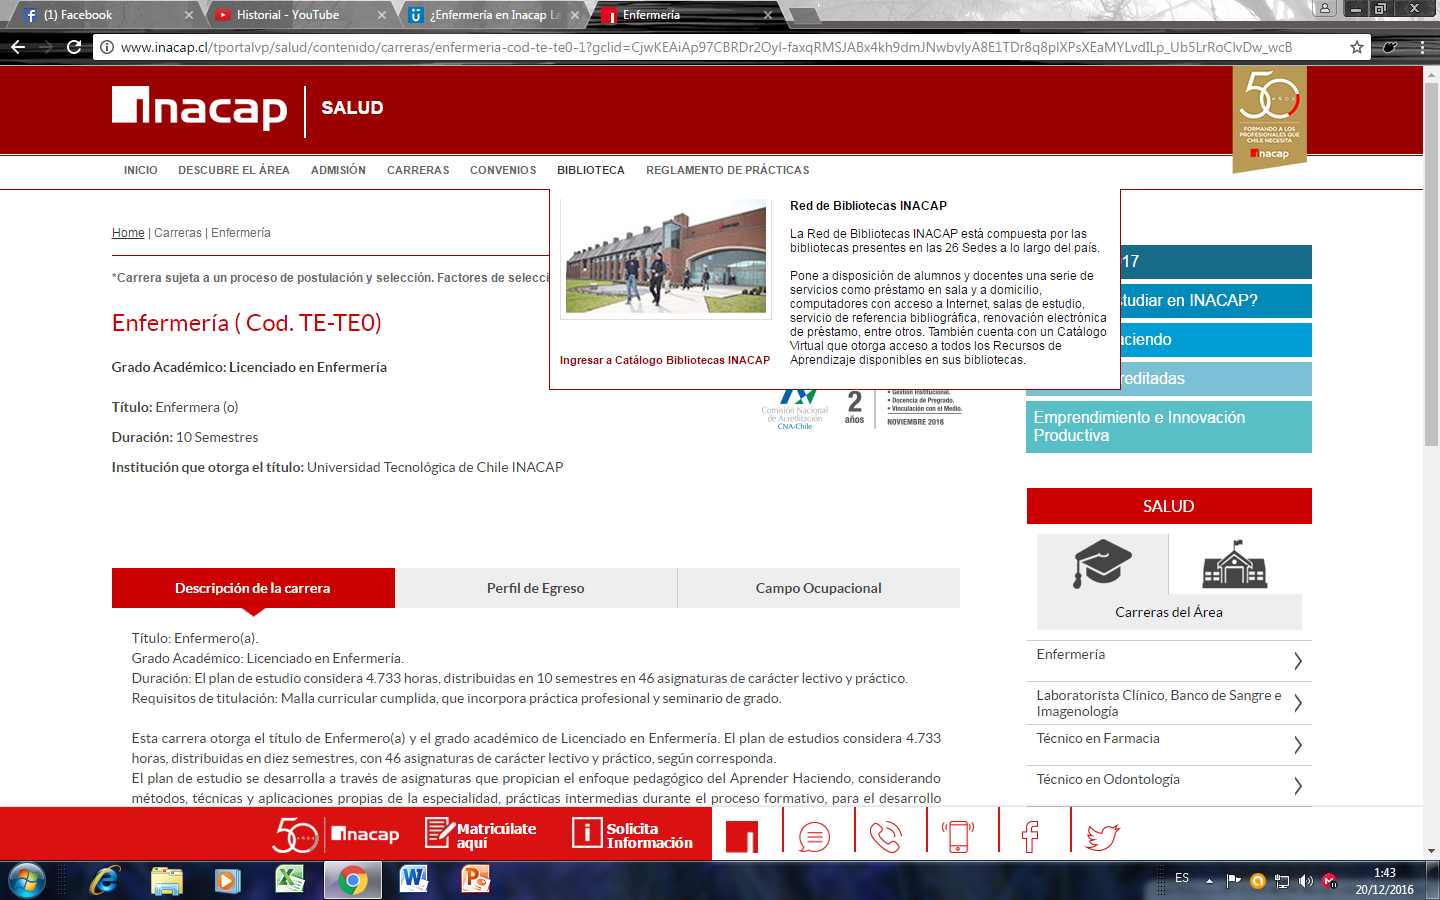Open the BIBLIOTECA menu

(591, 170)
